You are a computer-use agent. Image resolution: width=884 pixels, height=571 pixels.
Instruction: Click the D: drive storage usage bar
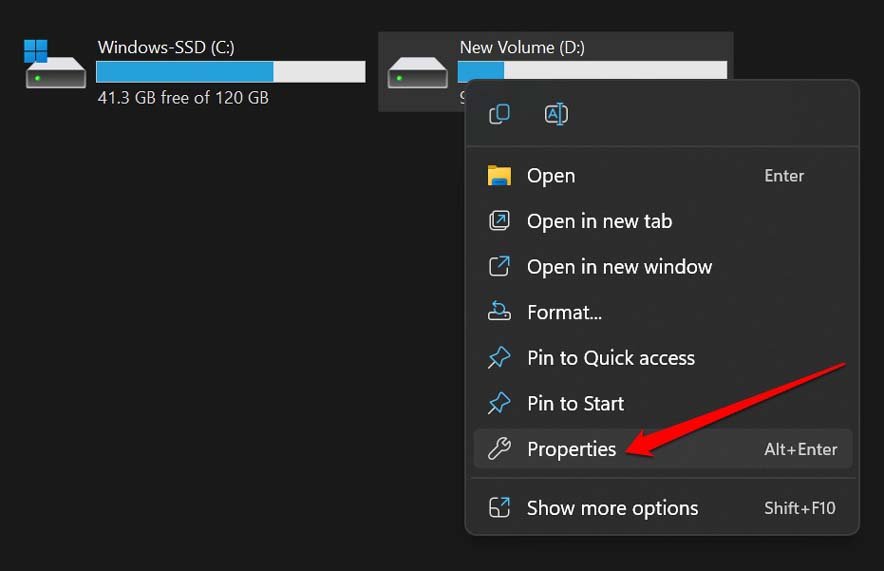click(x=592, y=70)
